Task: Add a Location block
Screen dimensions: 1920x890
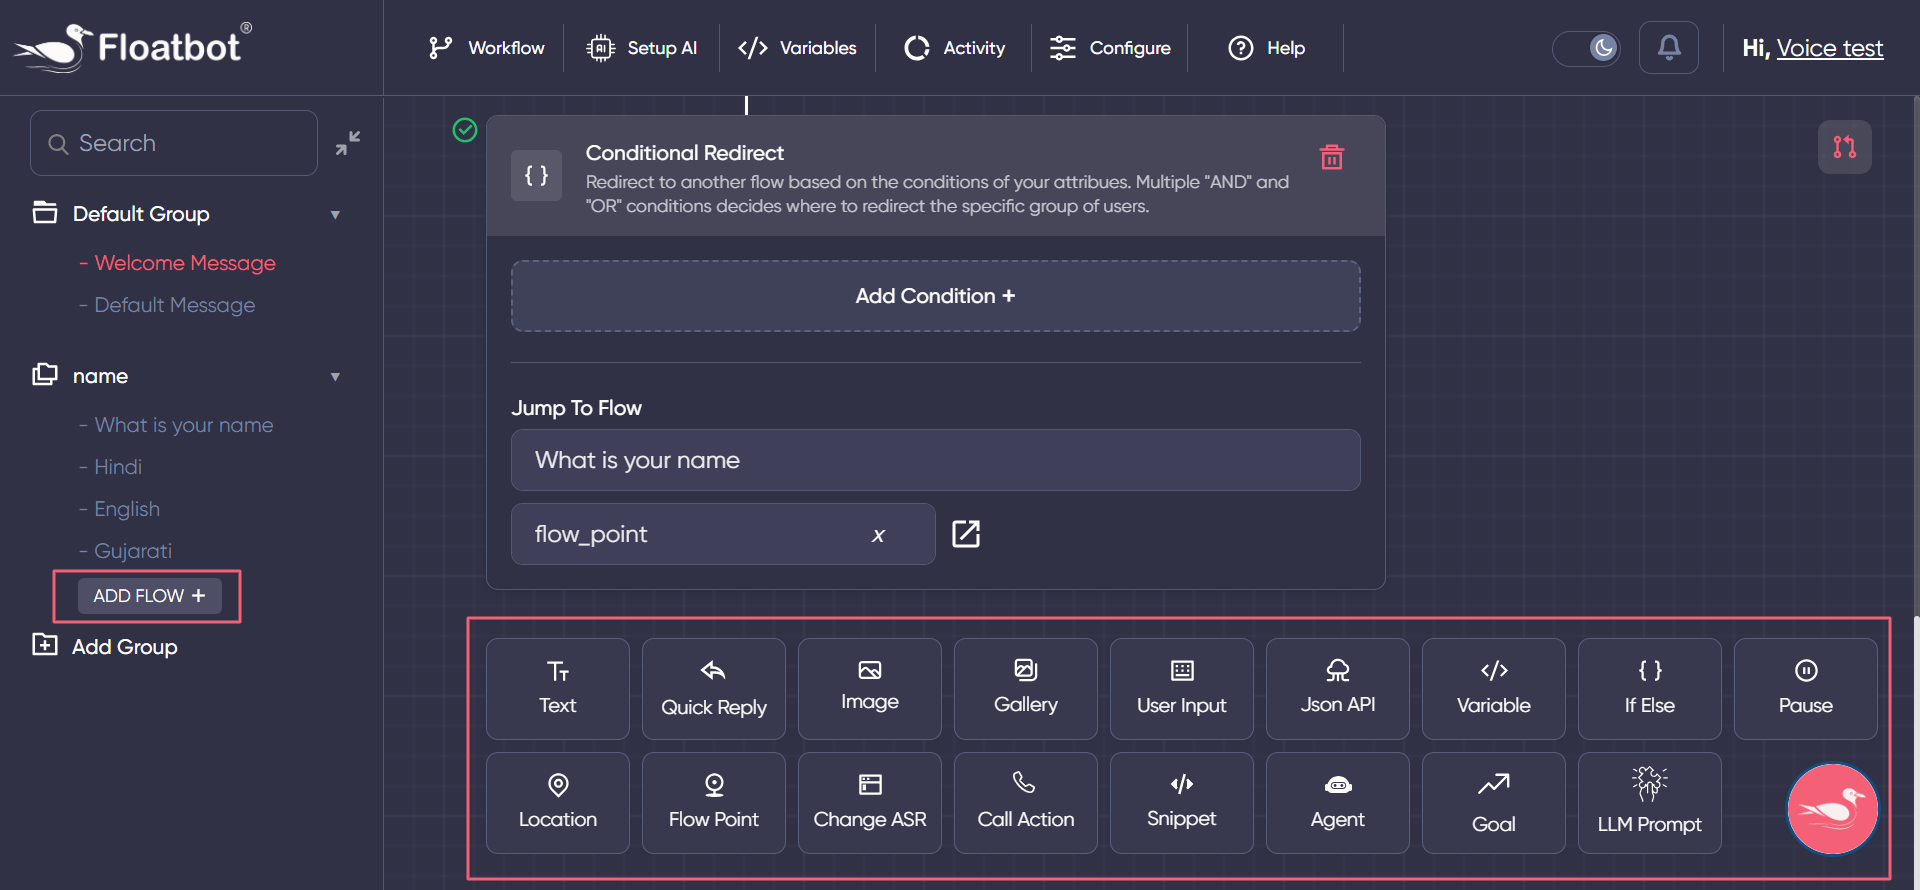Action: pos(558,803)
